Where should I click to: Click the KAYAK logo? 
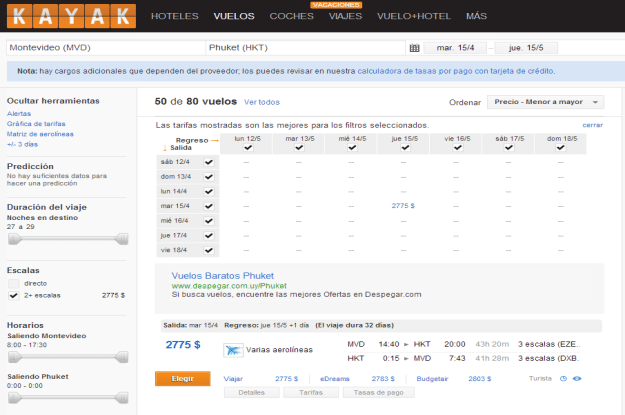pyautogui.click(x=71, y=16)
